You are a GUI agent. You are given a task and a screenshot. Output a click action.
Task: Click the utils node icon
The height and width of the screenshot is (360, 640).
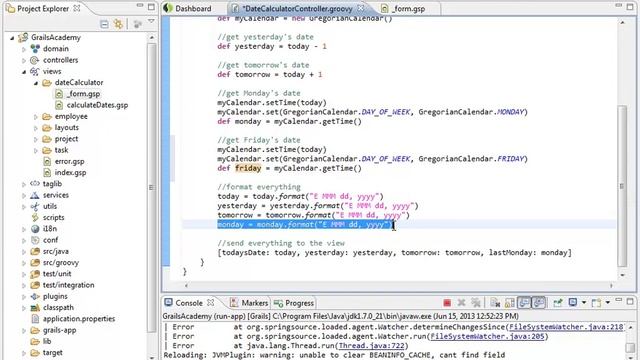pyautogui.click(x=36, y=206)
